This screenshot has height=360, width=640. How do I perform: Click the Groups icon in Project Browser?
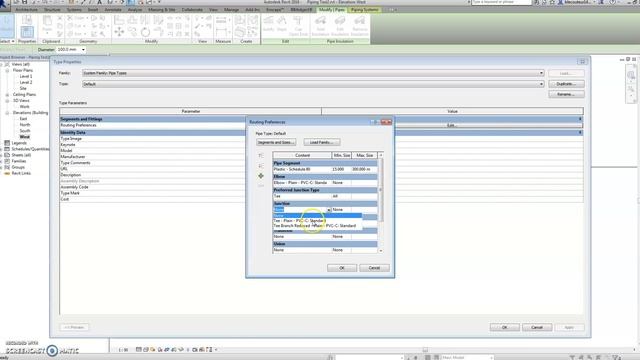7,167
